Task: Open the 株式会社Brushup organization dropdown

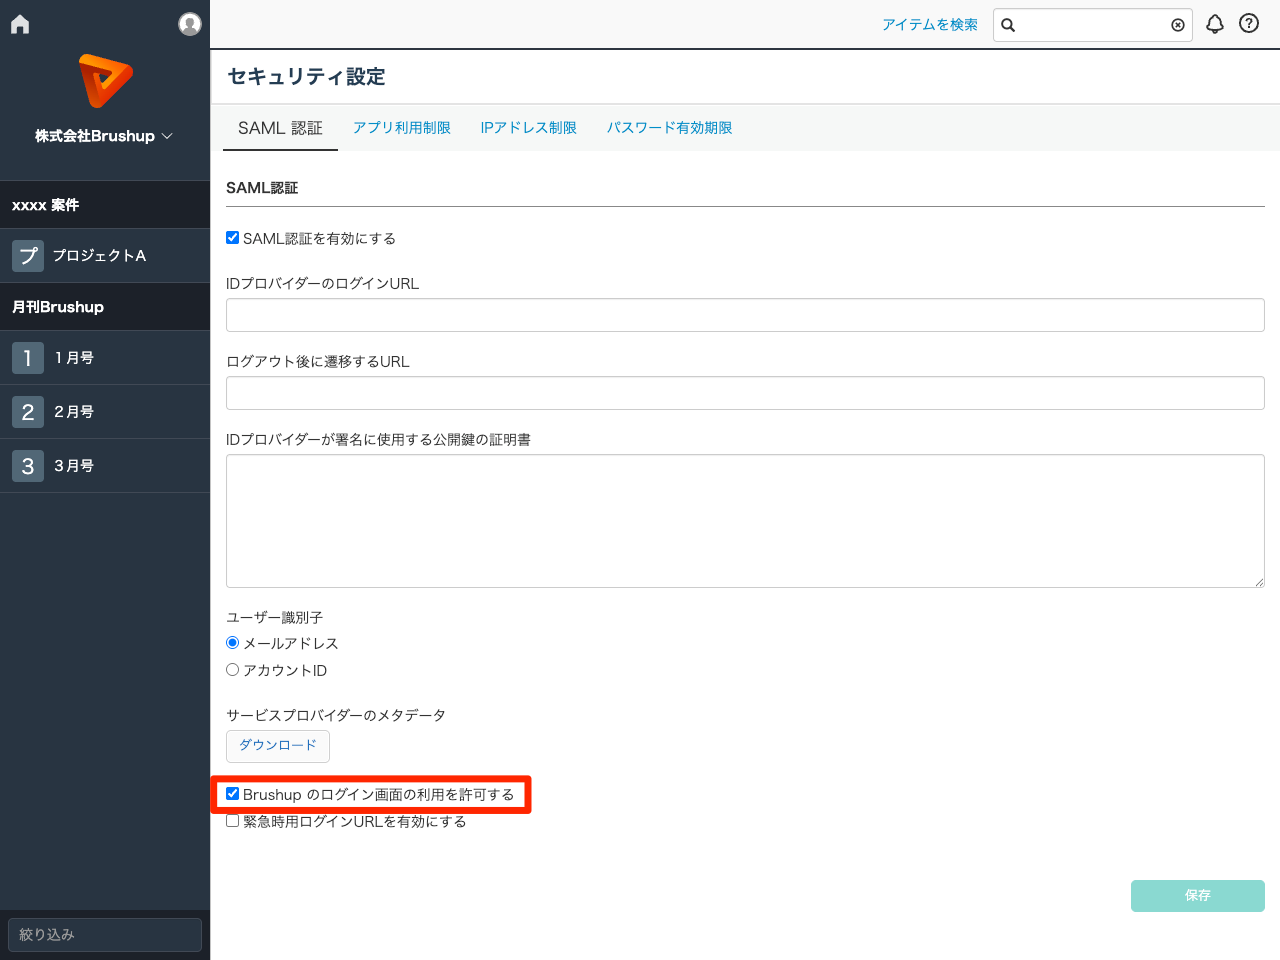Action: (105, 135)
